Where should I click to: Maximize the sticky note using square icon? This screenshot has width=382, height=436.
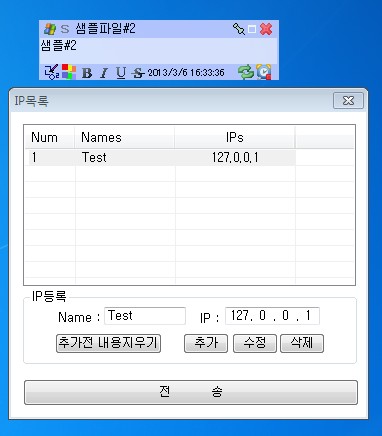pyautogui.click(x=252, y=29)
